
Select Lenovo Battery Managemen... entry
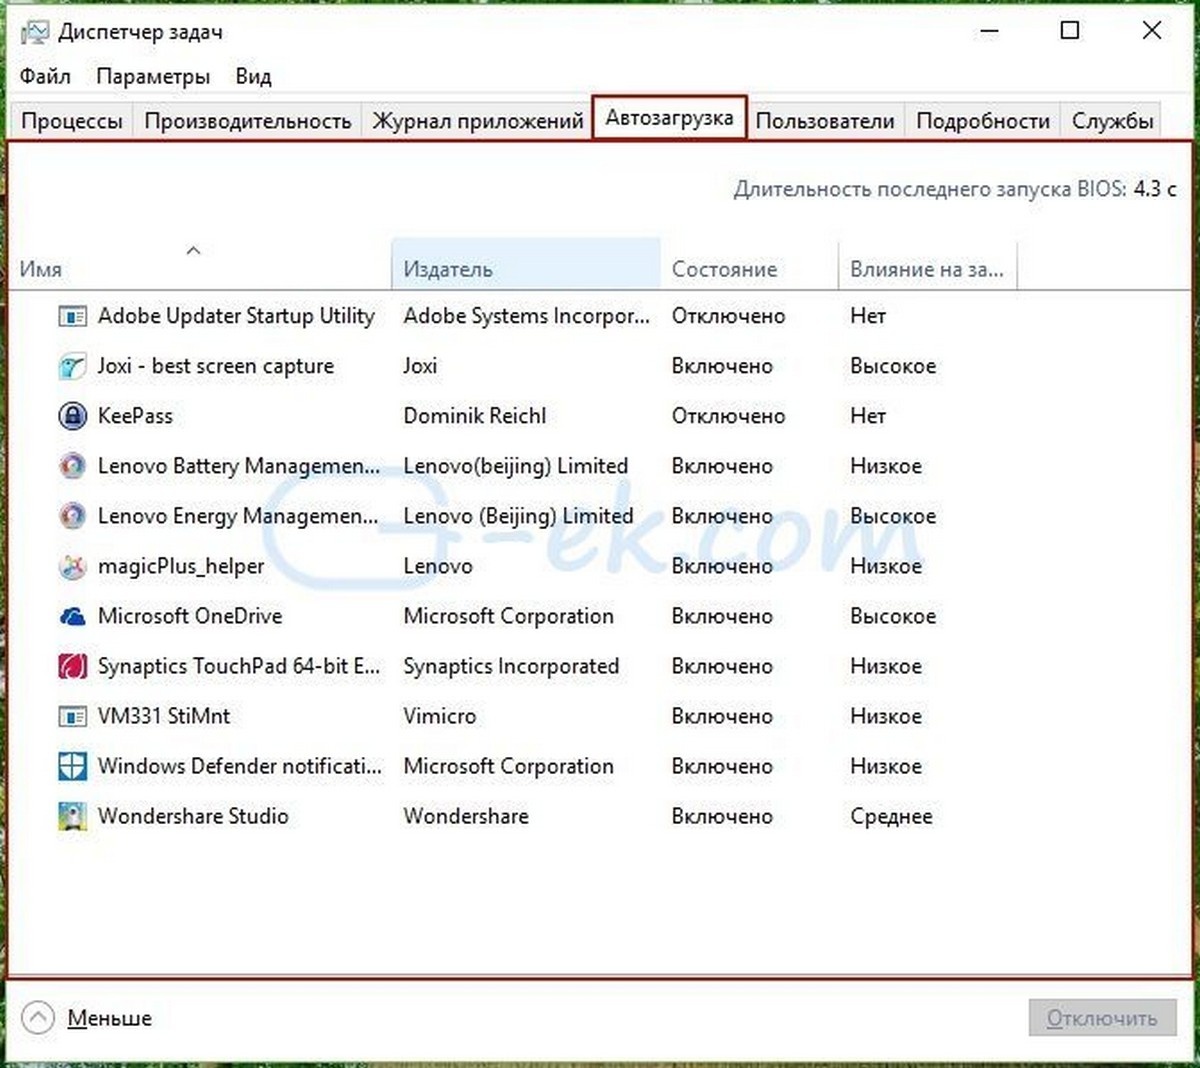click(239, 466)
